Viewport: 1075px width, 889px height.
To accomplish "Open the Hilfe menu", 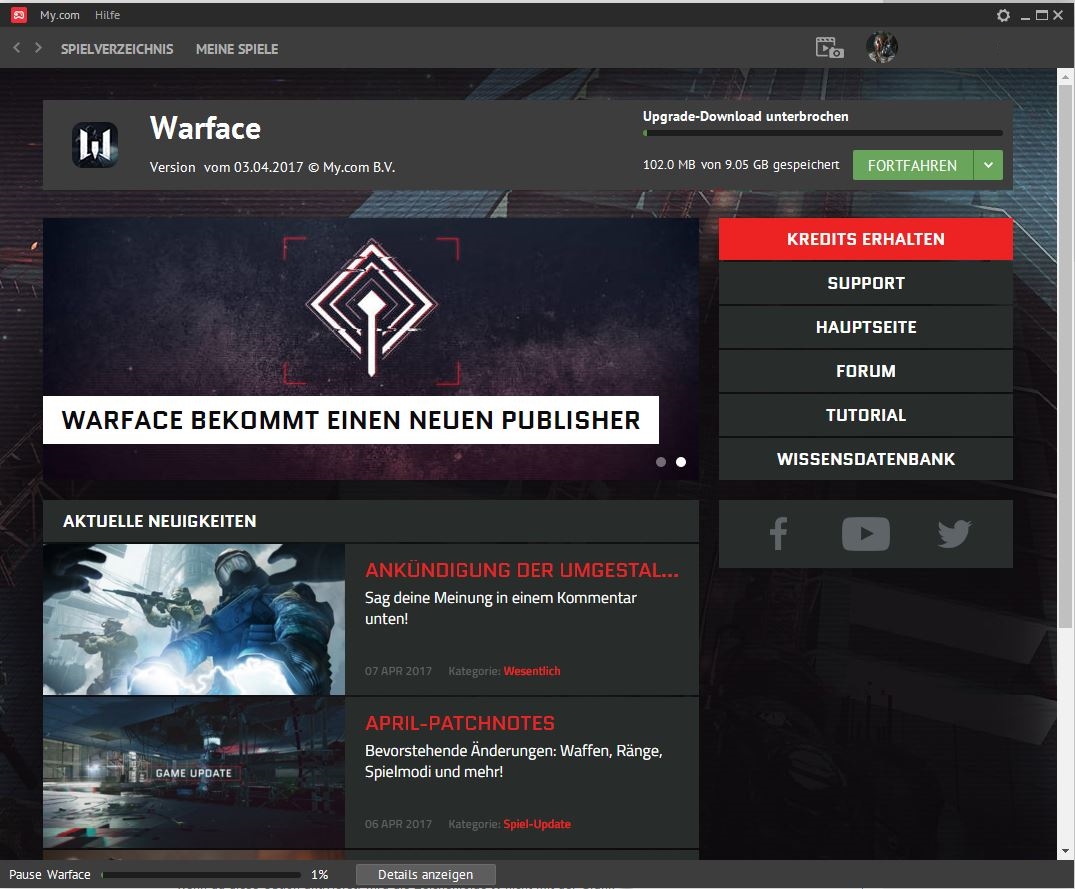I will (108, 15).
